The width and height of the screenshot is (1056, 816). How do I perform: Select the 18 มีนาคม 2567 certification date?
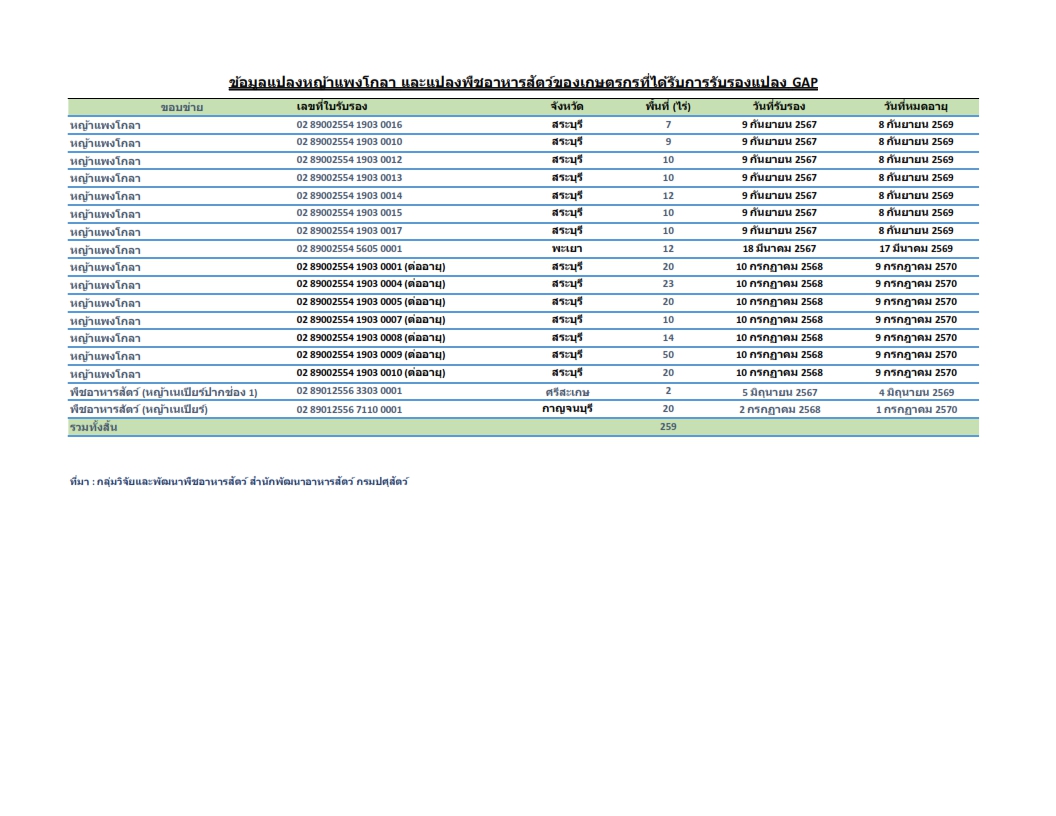click(x=779, y=248)
